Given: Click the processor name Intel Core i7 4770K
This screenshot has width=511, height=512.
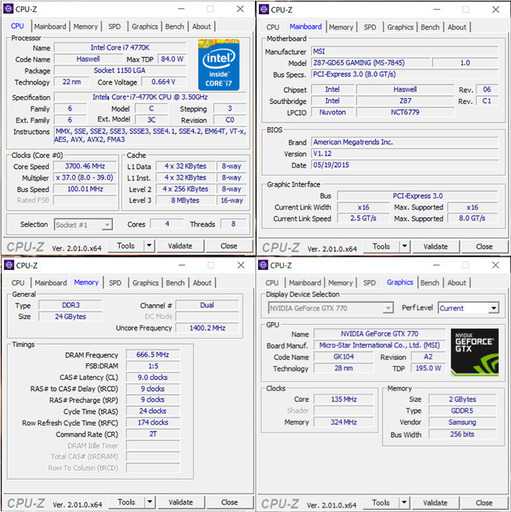Looking at the screenshot, I should (x=120, y=48).
